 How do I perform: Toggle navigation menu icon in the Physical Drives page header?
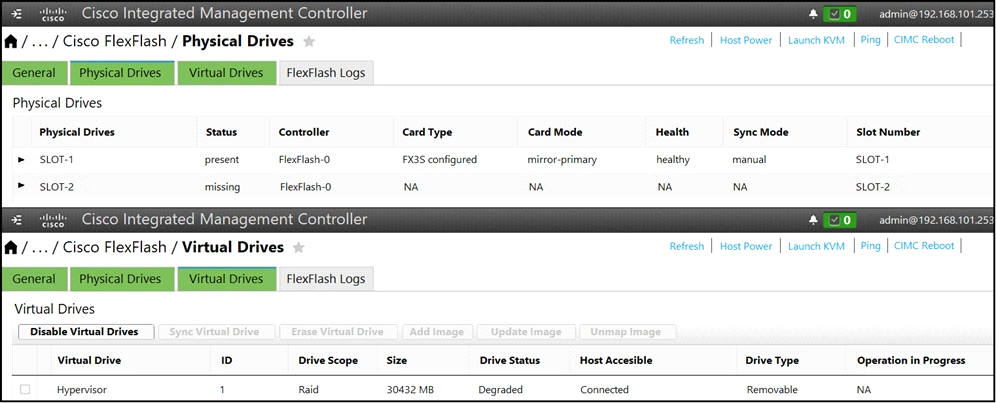[x=17, y=13]
